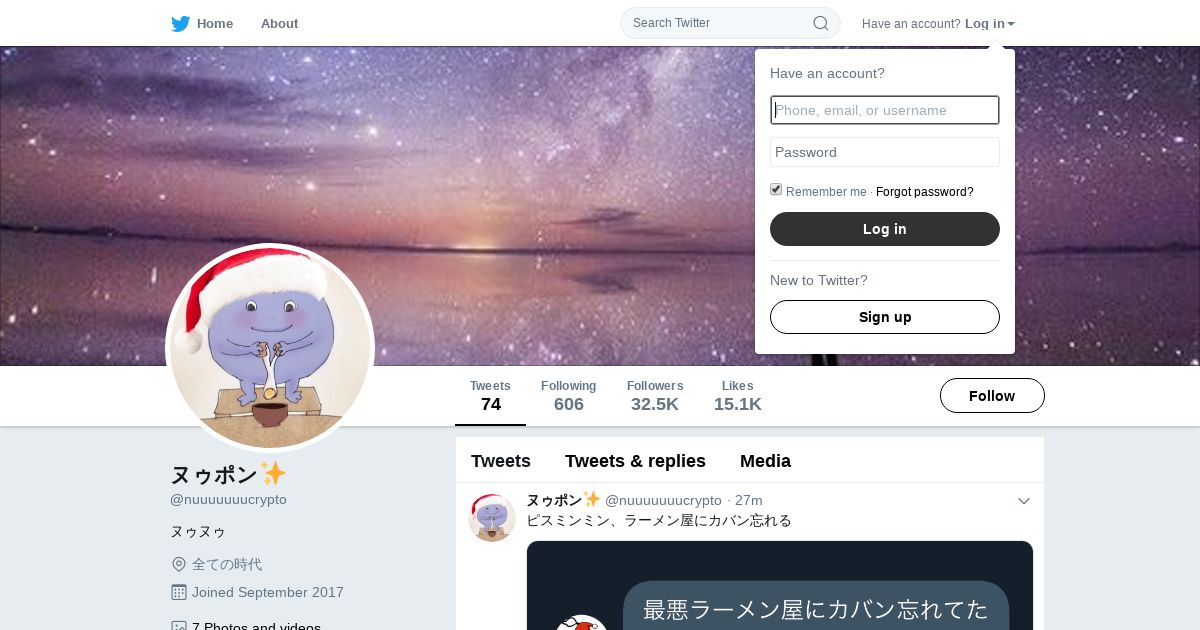Click the search magnifier icon

[820, 23]
